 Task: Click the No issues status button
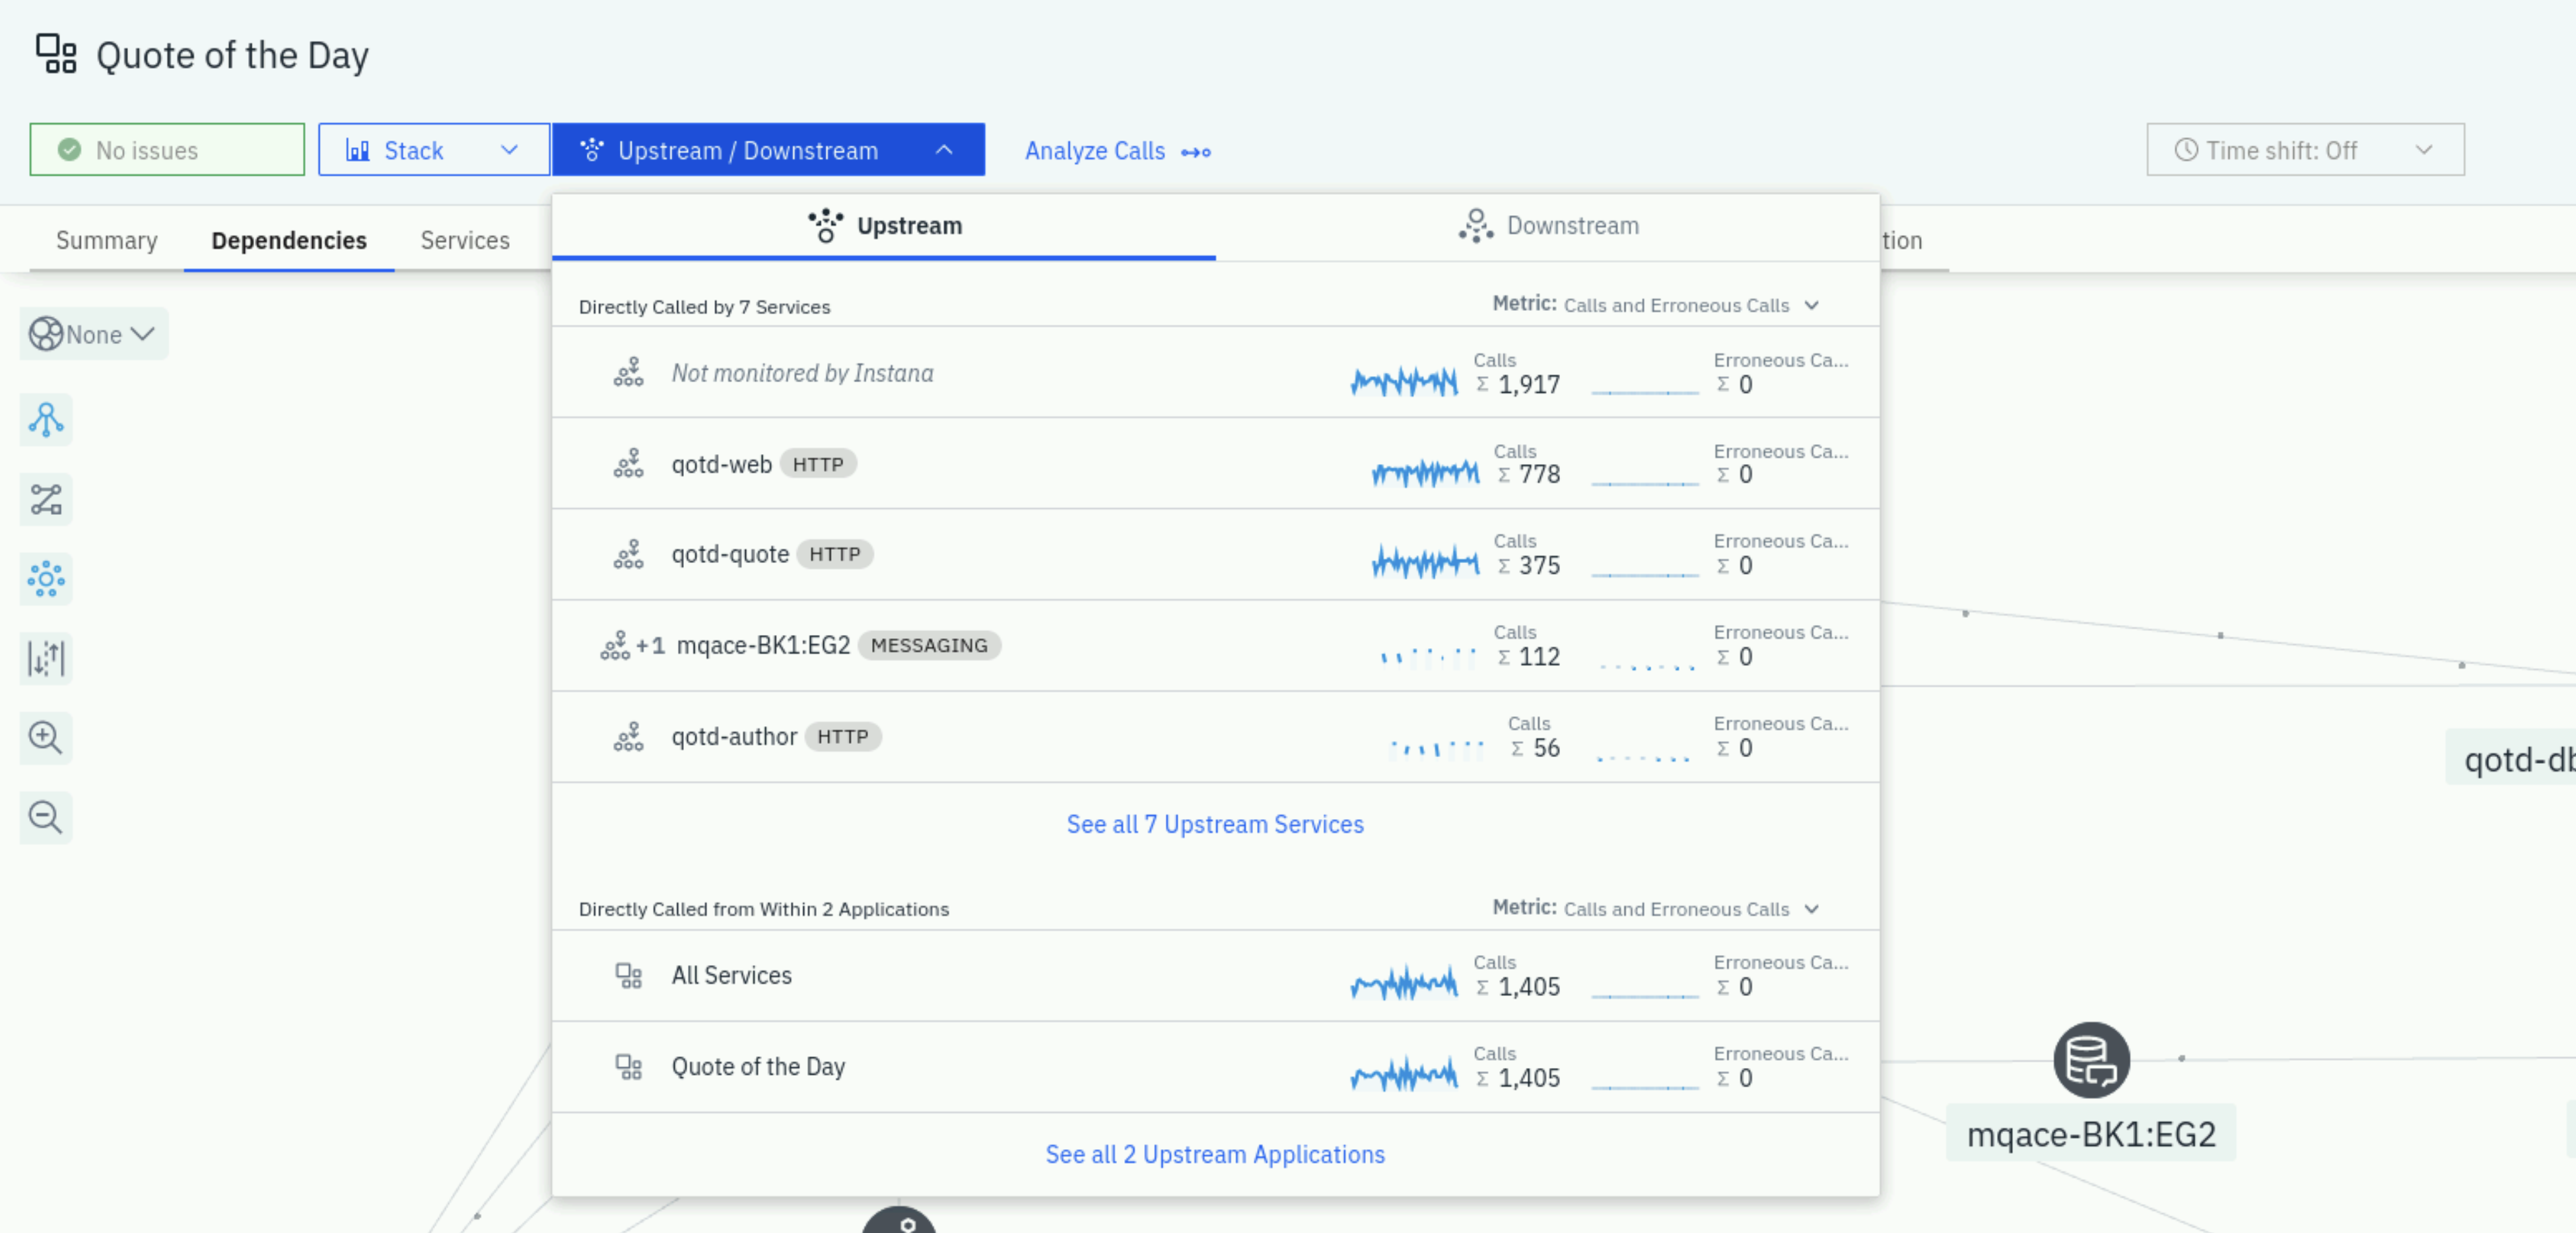point(167,150)
